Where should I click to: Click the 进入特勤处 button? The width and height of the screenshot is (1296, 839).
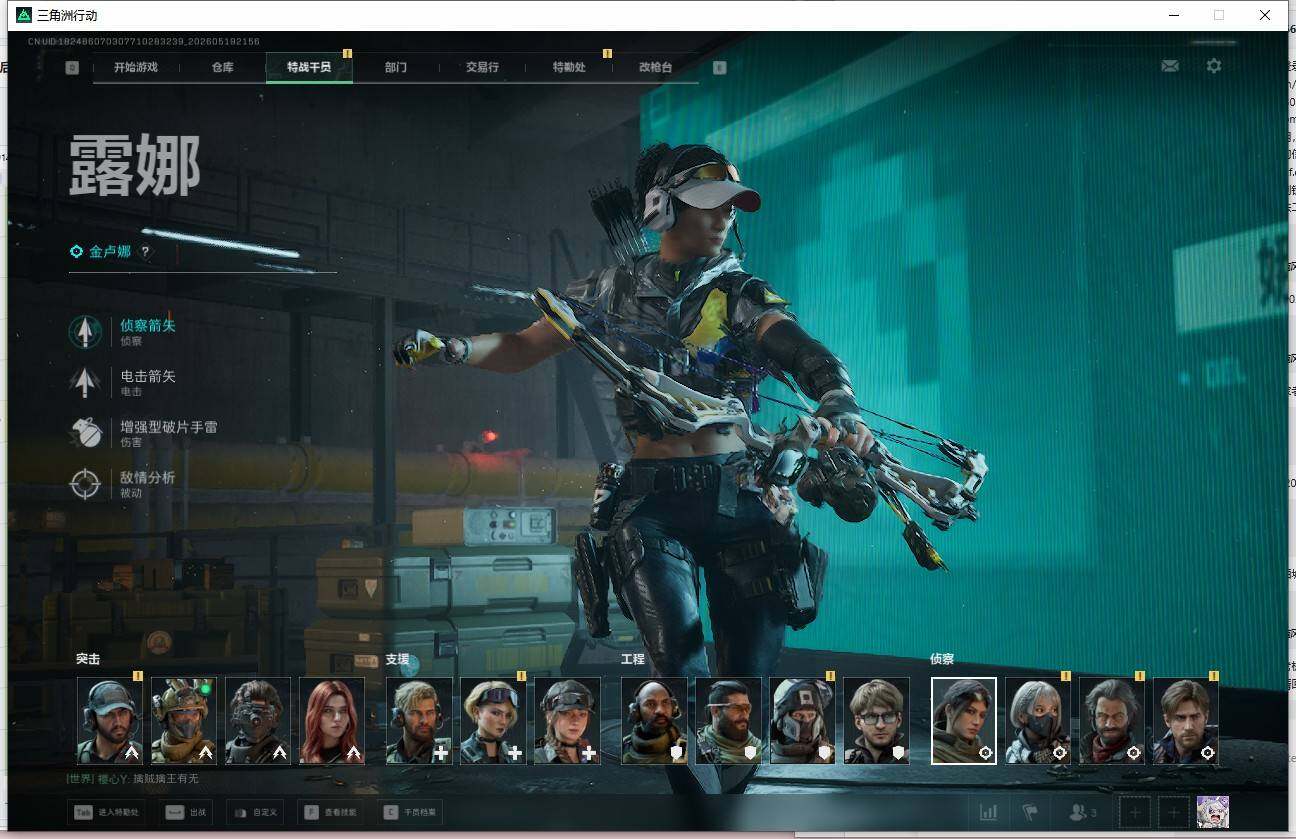click(x=106, y=813)
